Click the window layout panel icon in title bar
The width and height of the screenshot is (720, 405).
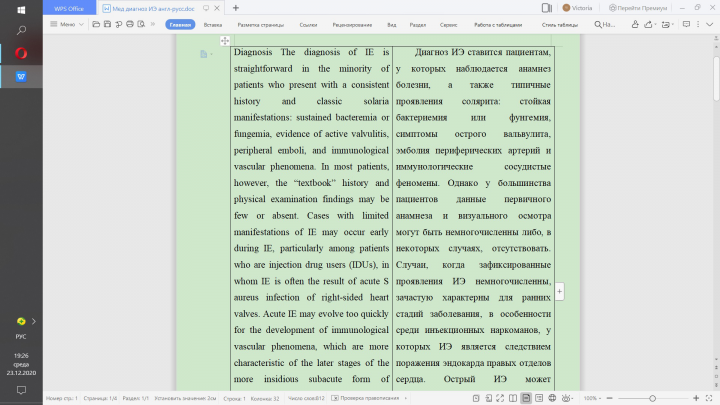(x=546, y=8)
